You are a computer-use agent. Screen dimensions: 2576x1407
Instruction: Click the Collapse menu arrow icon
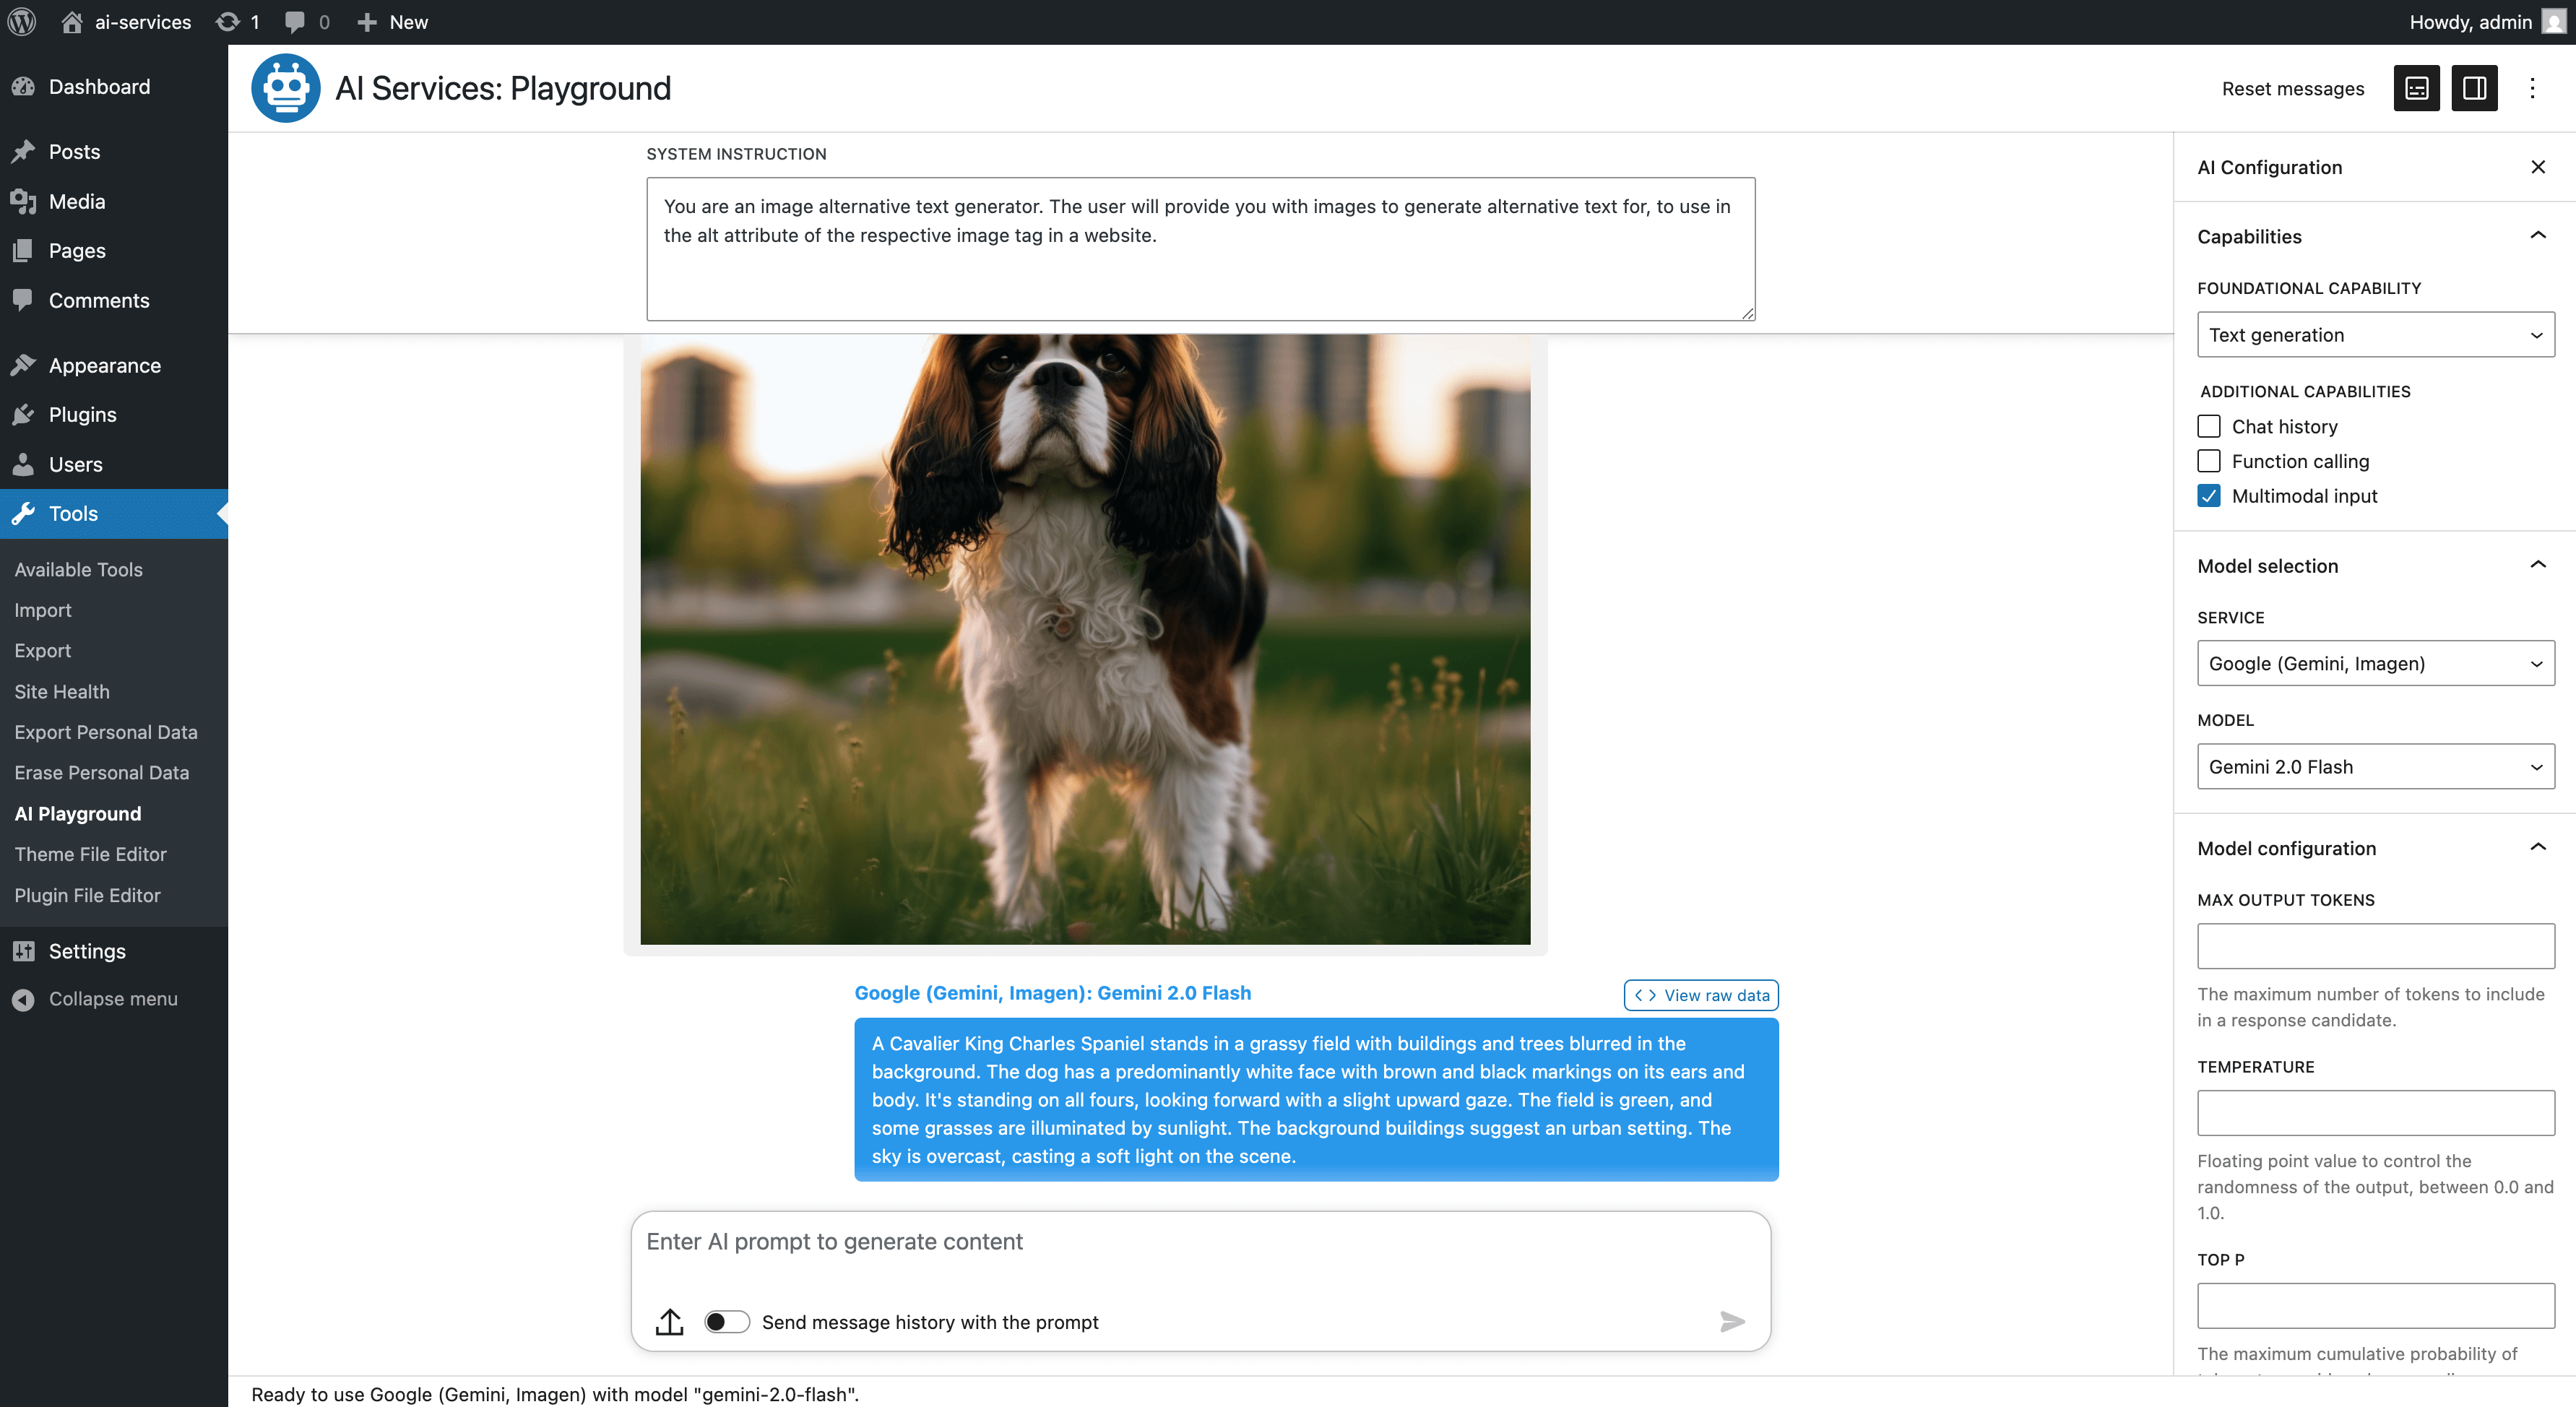(x=23, y=999)
